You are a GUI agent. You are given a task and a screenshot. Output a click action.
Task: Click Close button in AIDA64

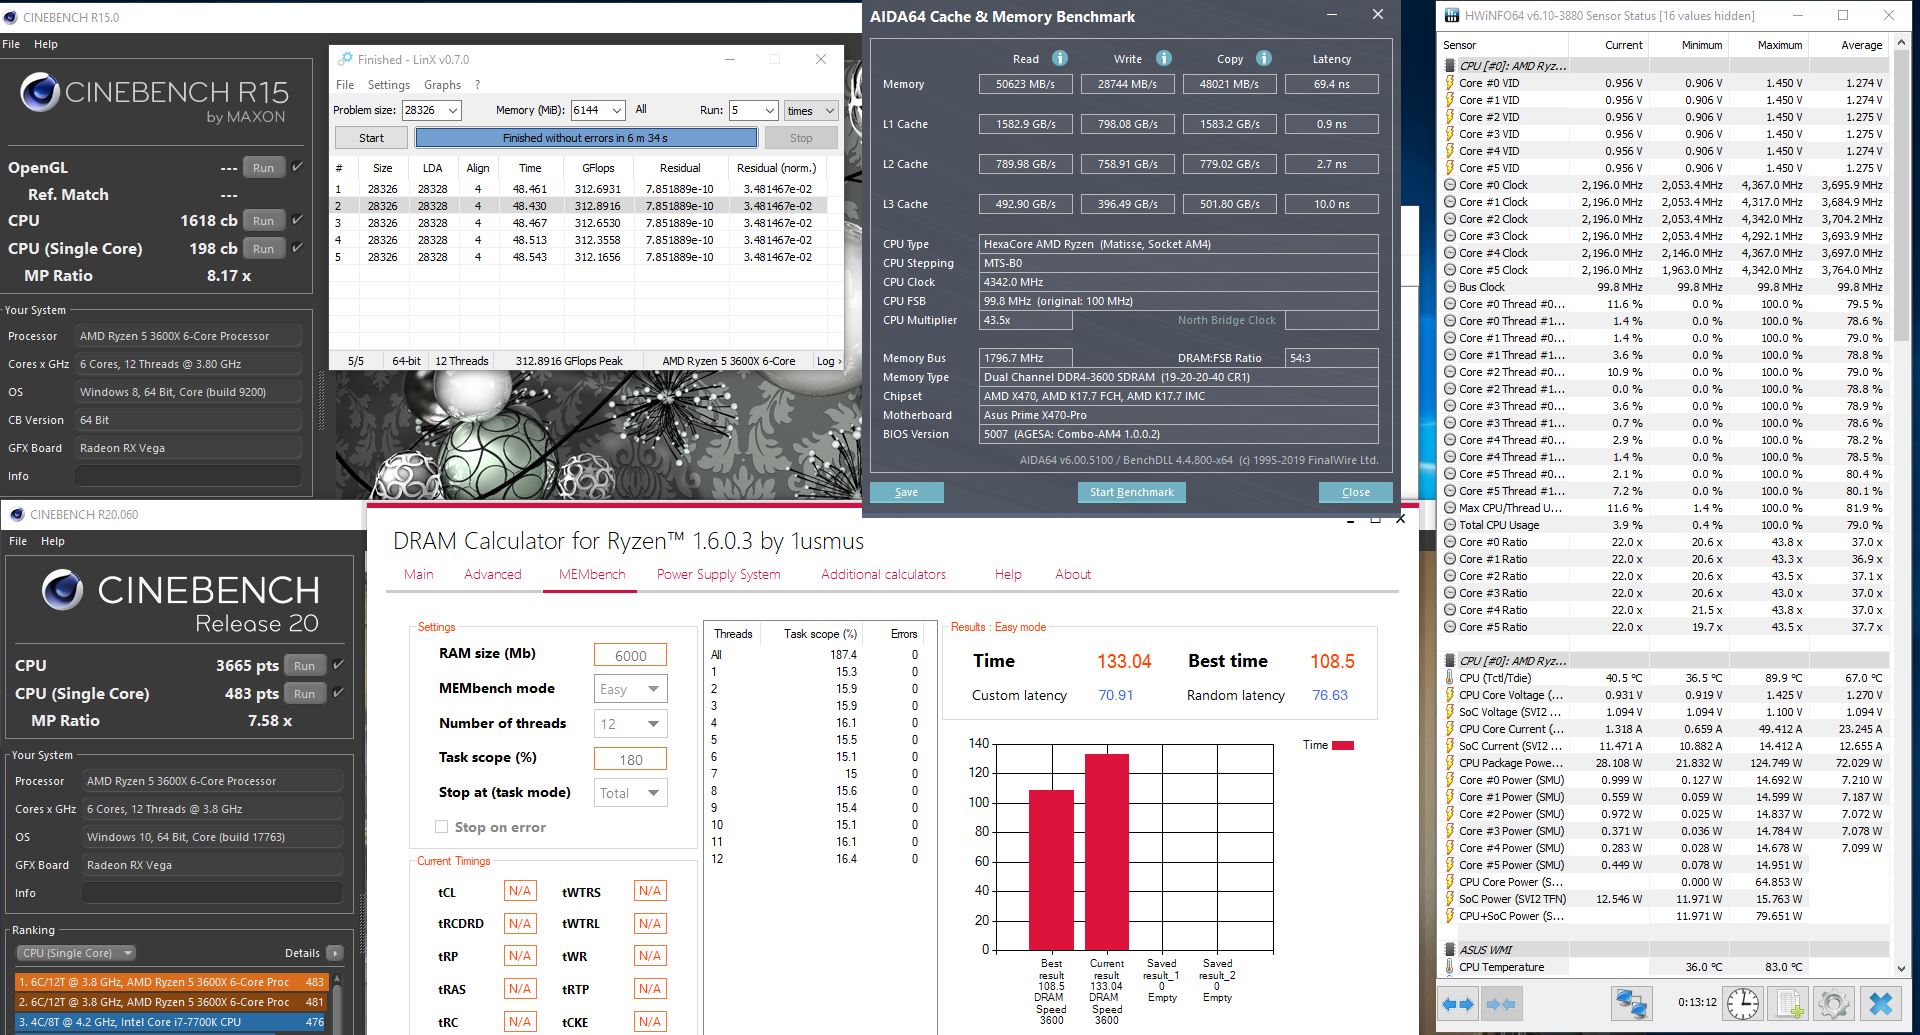1355,492
